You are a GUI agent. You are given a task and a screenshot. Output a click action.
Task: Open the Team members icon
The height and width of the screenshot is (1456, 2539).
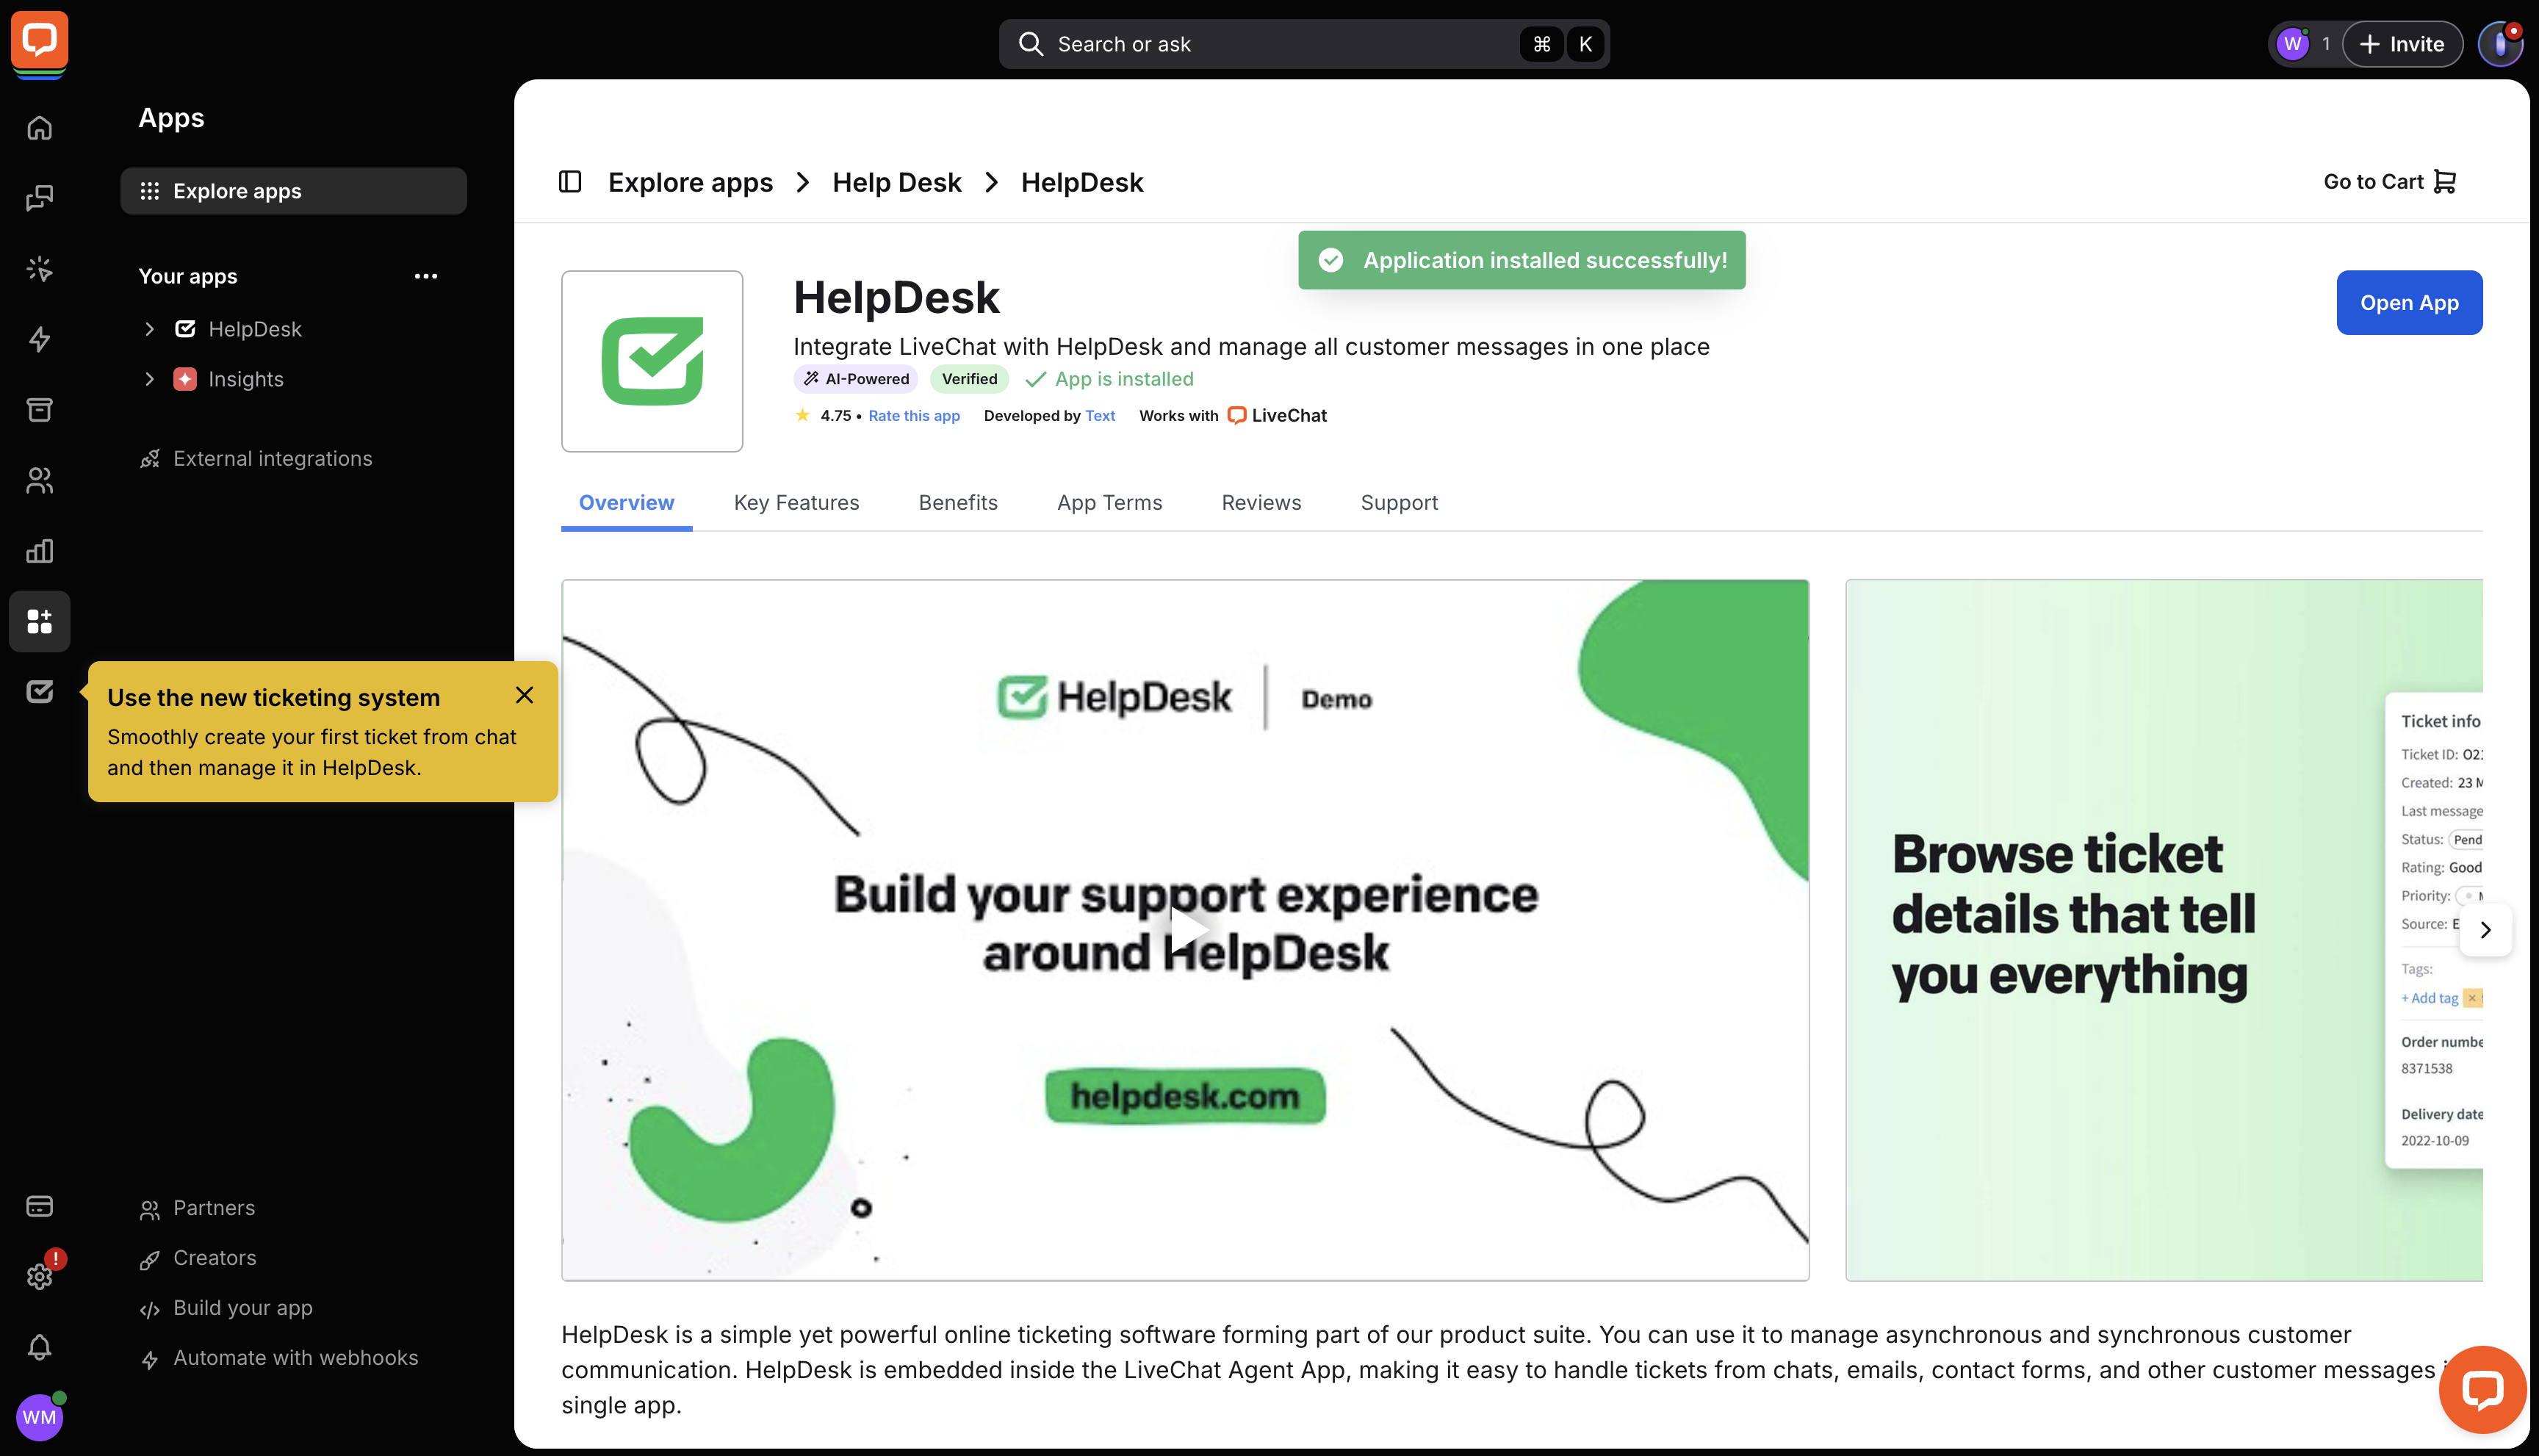click(x=39, y=480)
